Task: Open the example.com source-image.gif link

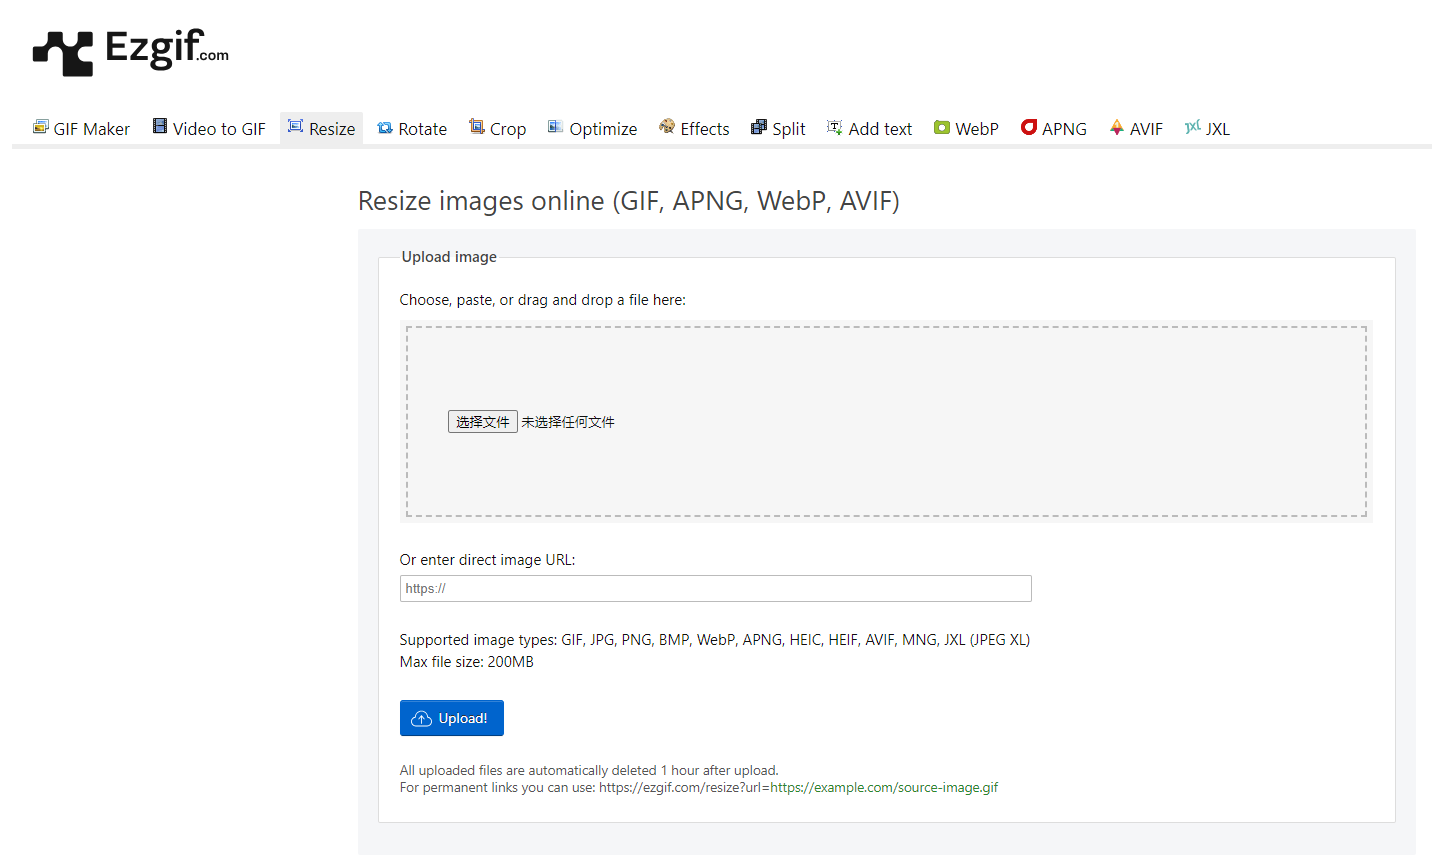Action: coord(884,788)
